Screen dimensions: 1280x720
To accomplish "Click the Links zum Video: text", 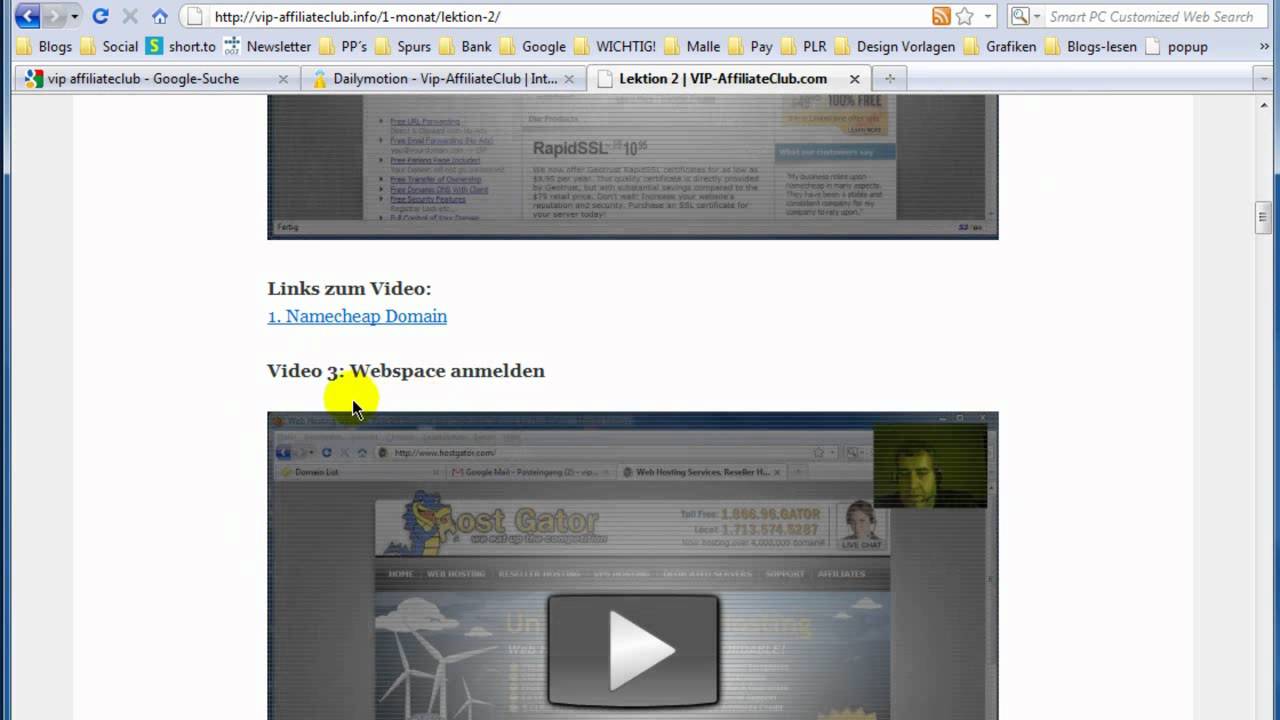I will tap(349, 289).
